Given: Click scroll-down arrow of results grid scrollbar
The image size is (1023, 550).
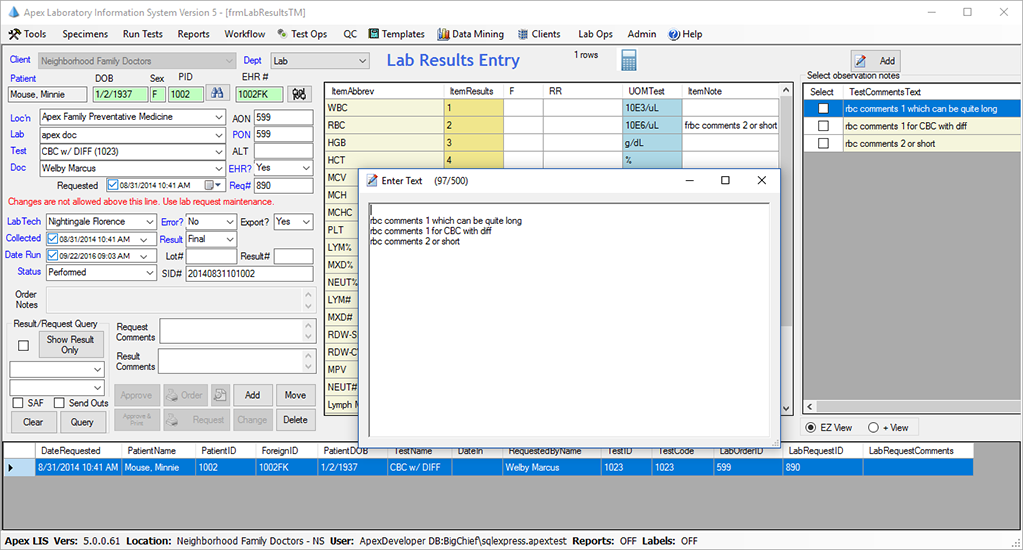Looking at the screenshot, I should (x=786, y=407).
